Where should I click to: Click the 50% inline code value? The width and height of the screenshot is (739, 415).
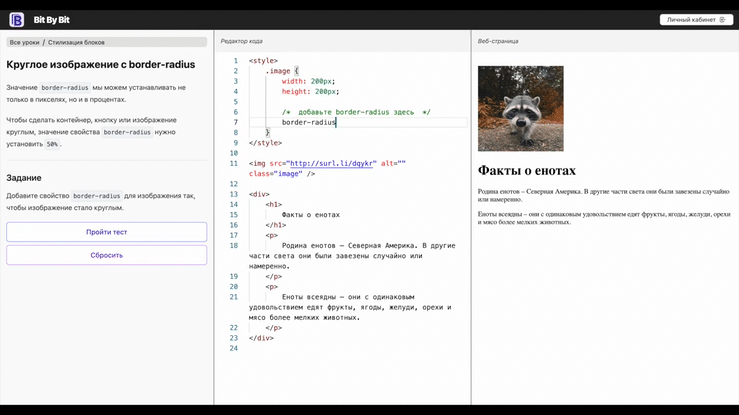(x=52, y=144)
